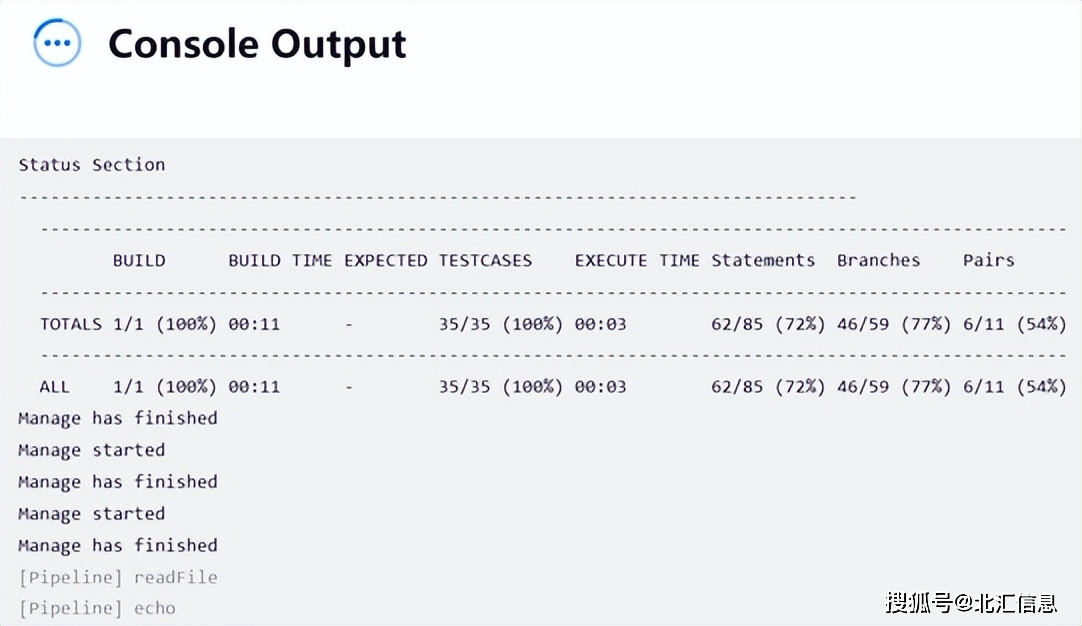Click the BUILD TIME column header
The width and height of the screenshot is (1082, 626).
(x=280, y=260)
